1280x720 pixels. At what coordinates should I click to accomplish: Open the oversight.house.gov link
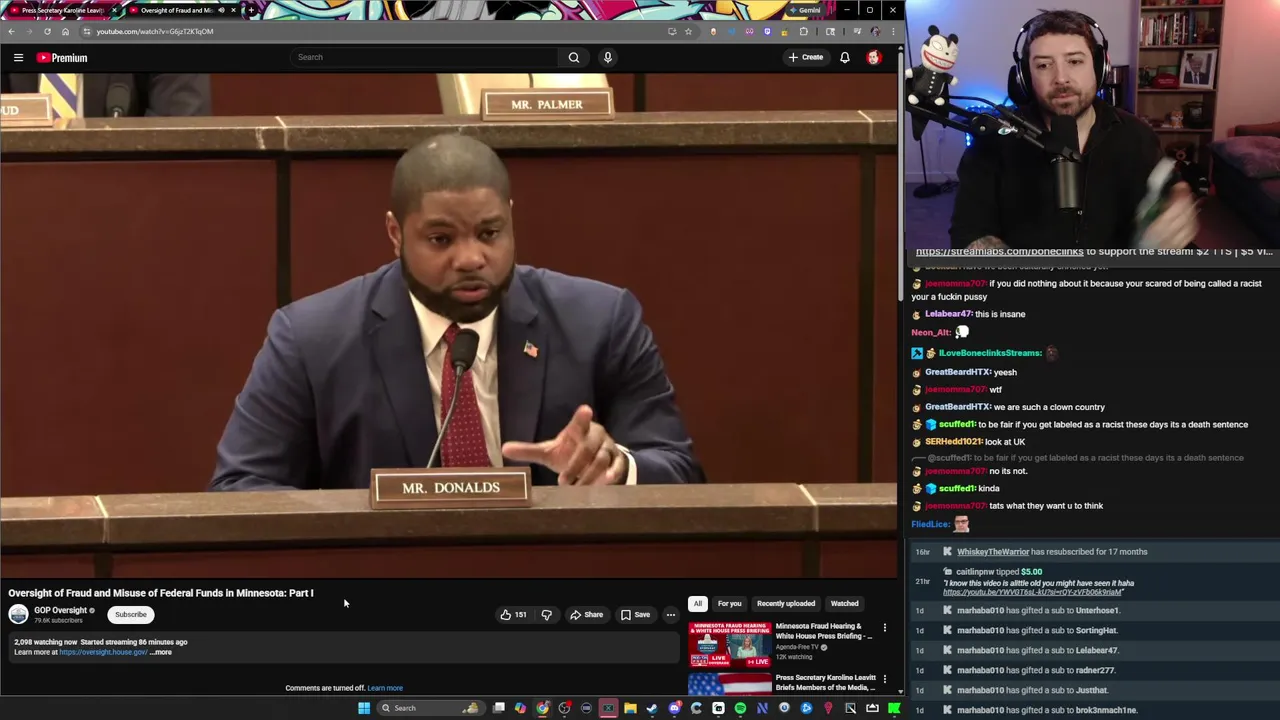[x=103, y=652]
